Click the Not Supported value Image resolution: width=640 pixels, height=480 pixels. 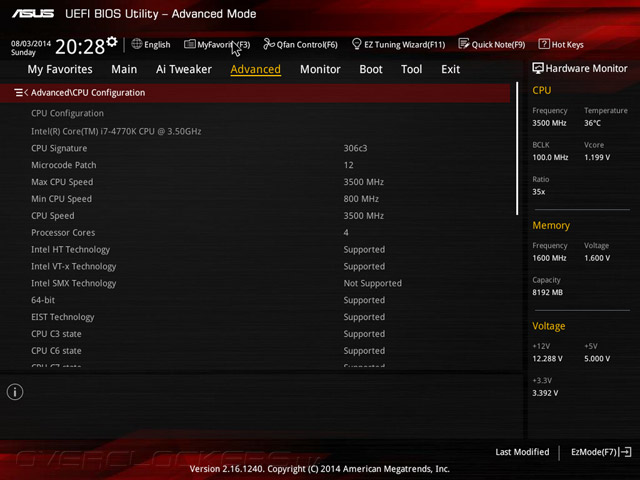[x=372, y=283]
